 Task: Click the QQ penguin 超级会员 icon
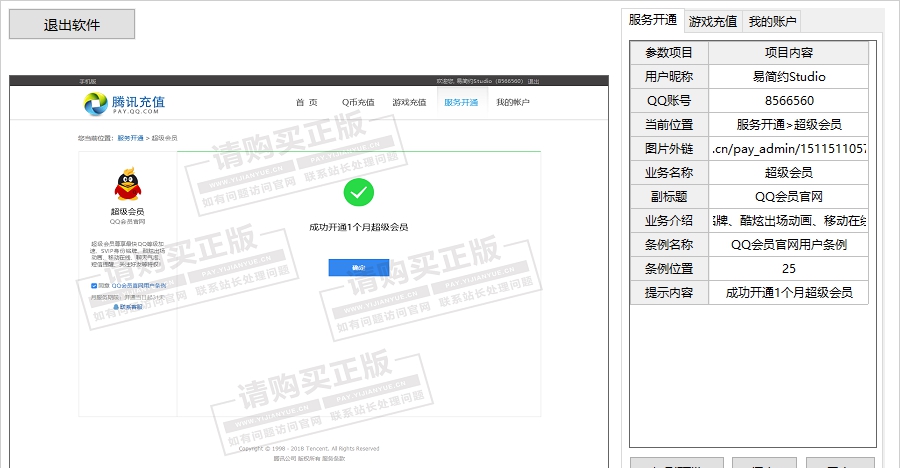[127, 184]
